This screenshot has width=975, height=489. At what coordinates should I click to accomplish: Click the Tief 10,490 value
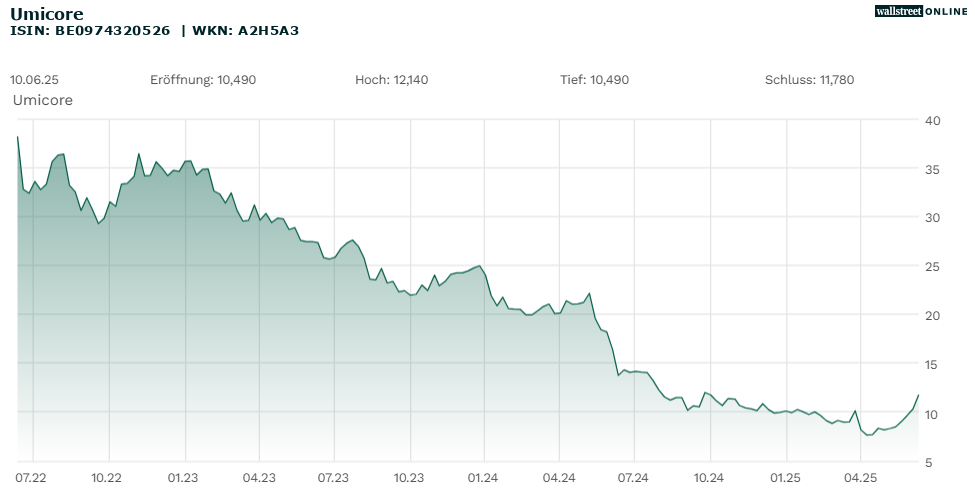click(x=595, y=80)
